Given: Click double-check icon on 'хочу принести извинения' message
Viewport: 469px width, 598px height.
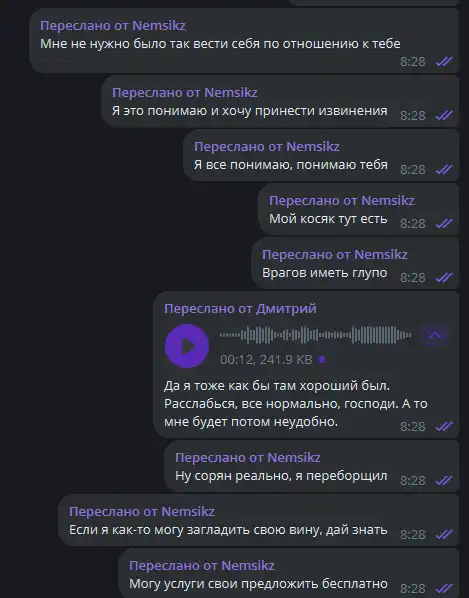Looking at the screenshot, I should [x=444, y=115].
